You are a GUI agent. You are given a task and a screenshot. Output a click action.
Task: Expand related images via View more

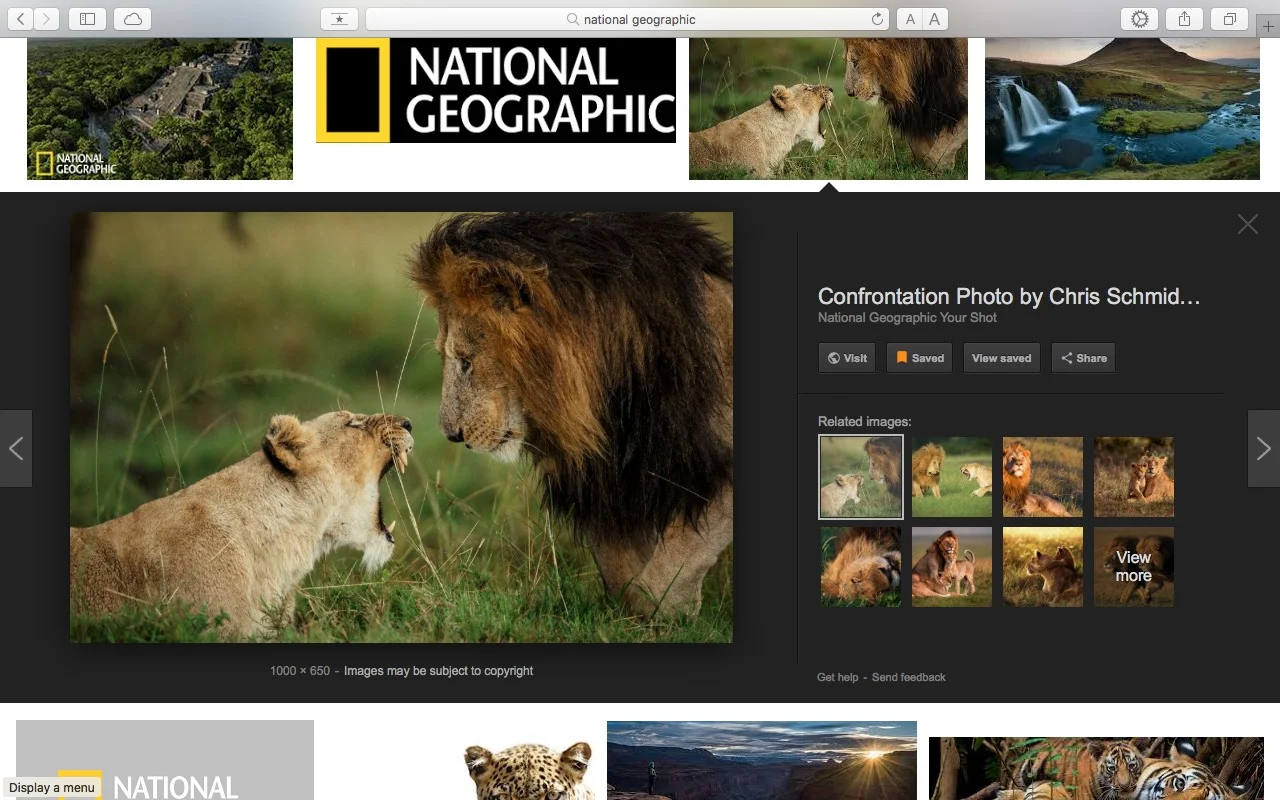1133,567
